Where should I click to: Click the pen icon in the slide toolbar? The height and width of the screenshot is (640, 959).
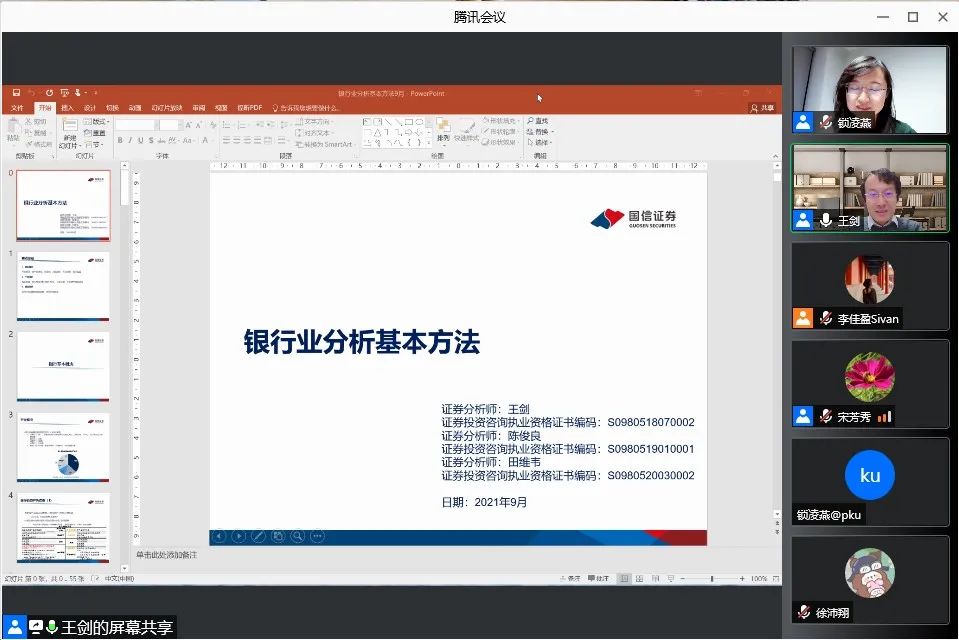258,537
